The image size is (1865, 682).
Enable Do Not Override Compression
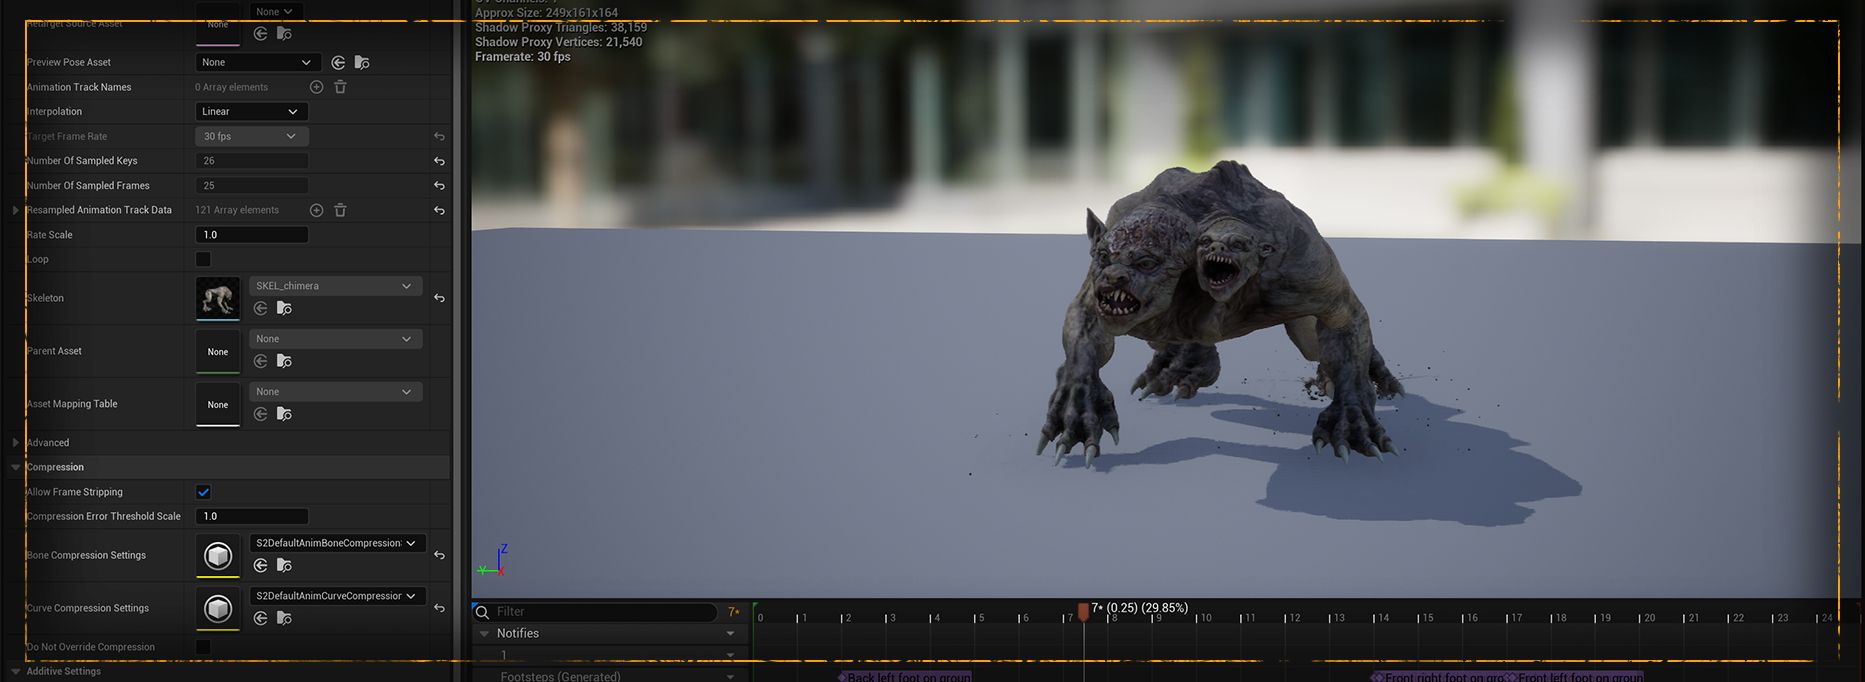click(203, 647)
